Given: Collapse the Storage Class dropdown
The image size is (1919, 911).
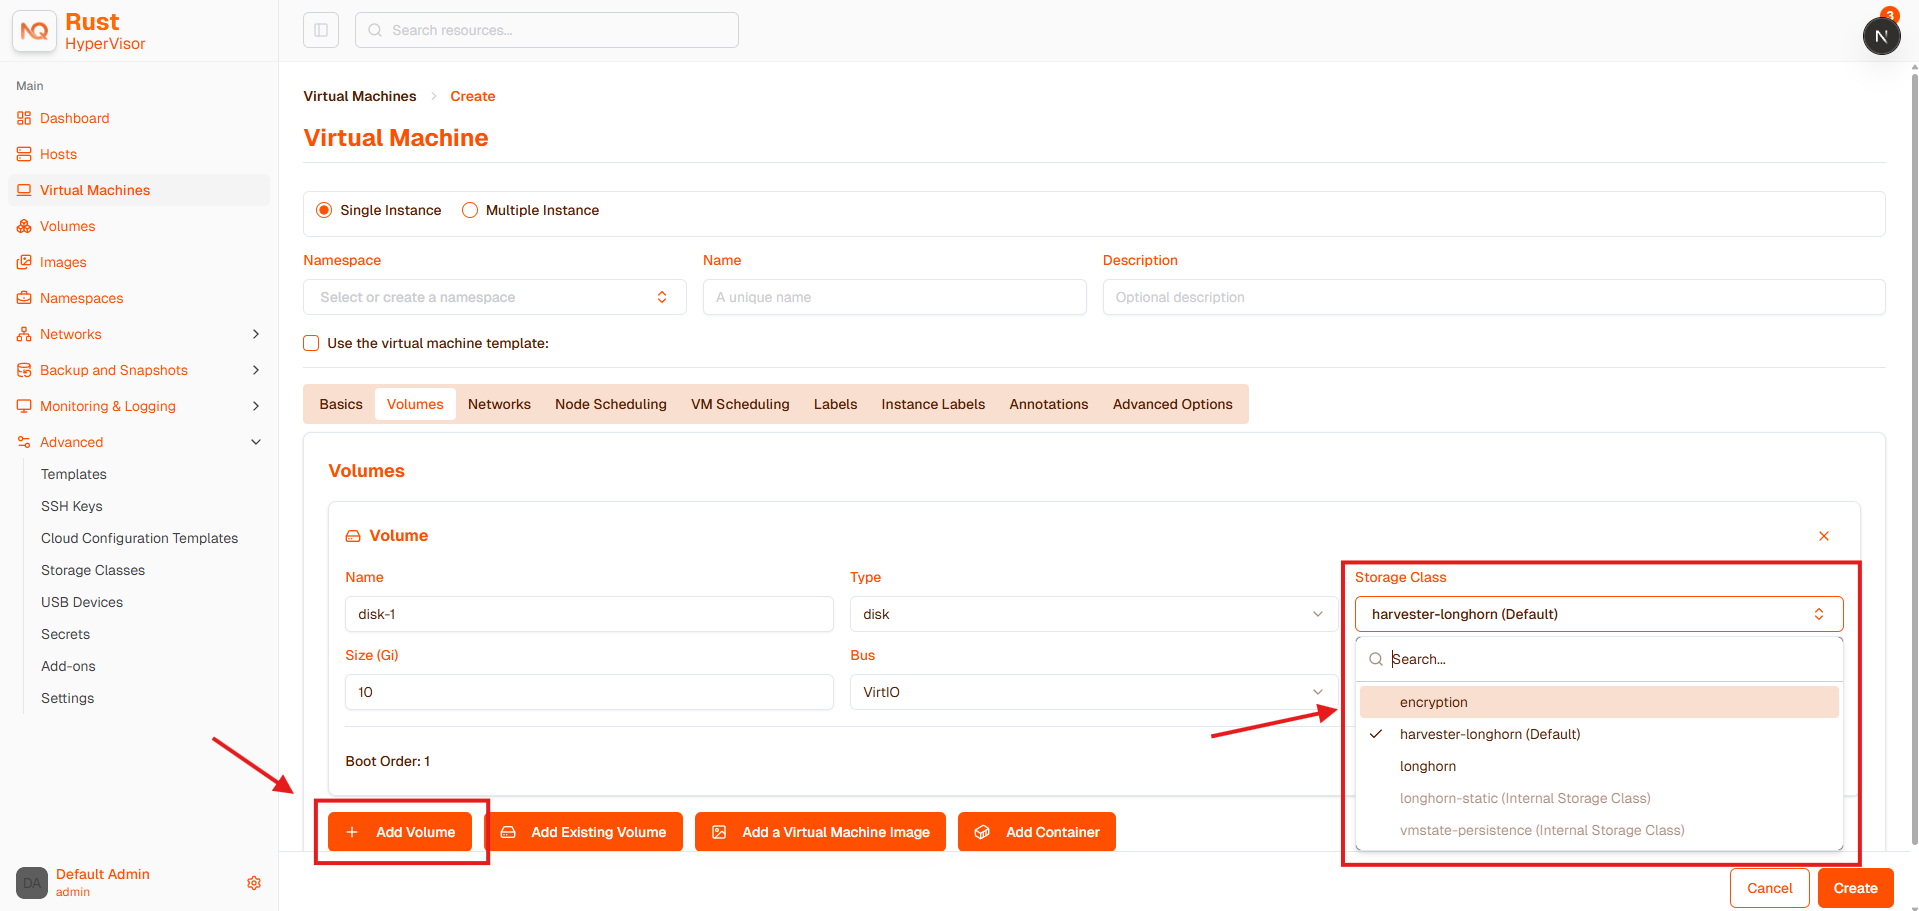Looking at the screenshot, I should tap(1599, 614).
